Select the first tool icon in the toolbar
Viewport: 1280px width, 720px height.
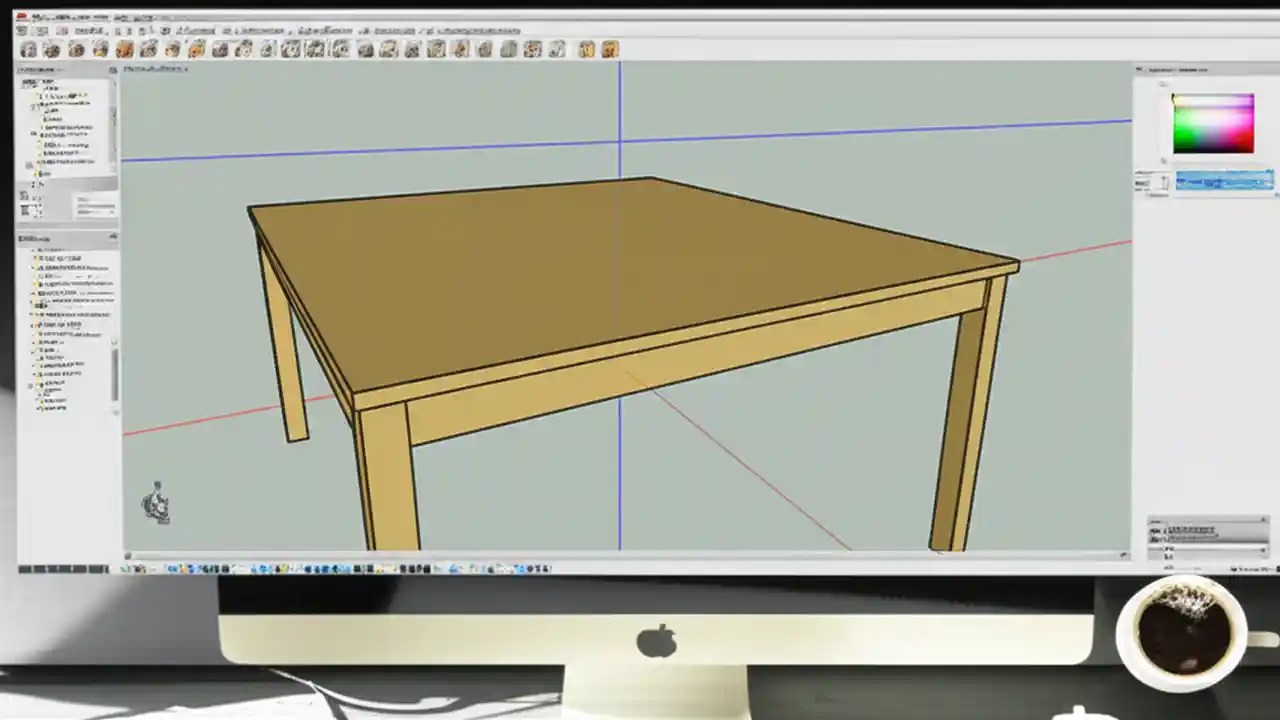(x=29, y=50)
